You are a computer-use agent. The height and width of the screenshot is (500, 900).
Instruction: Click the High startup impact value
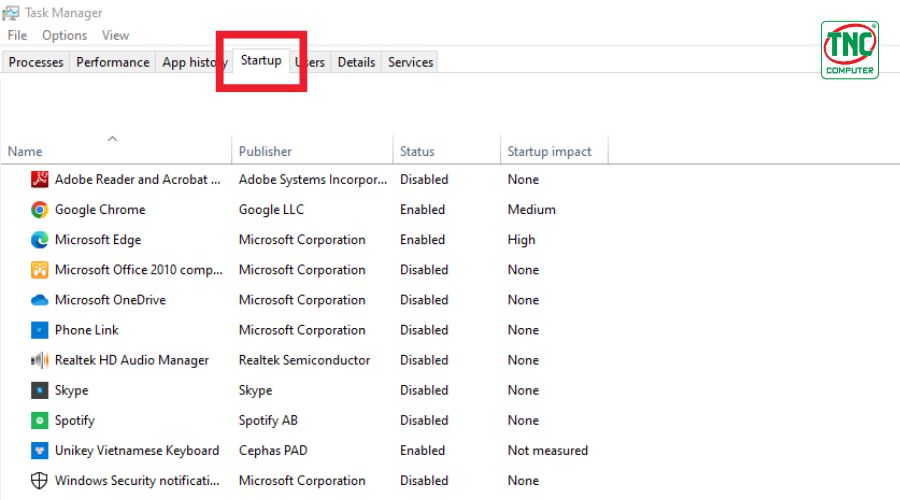(521, 239)
